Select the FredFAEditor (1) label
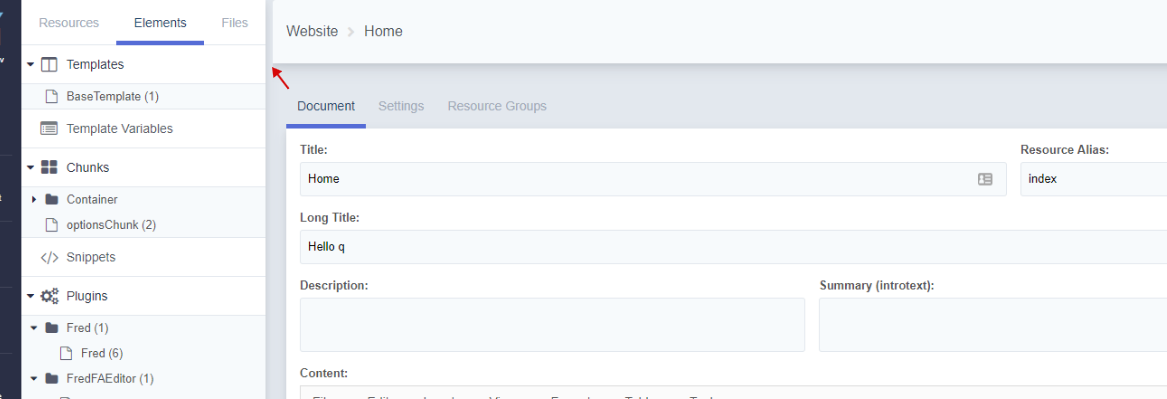 click(x=110, y=378)
